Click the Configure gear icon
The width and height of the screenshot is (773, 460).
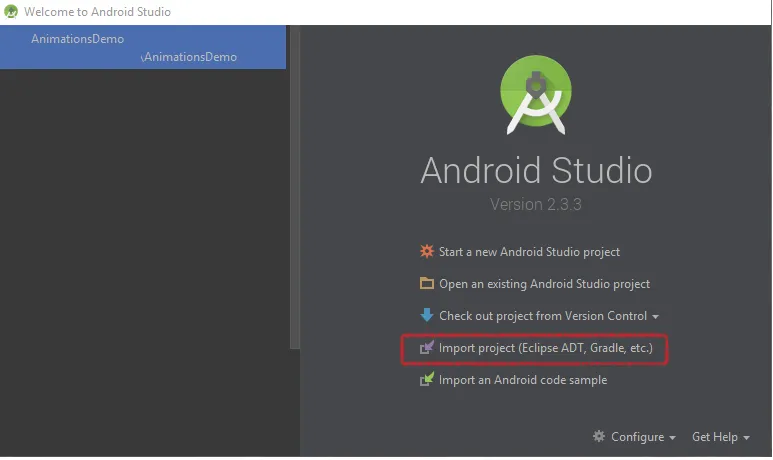click(598, 436)
